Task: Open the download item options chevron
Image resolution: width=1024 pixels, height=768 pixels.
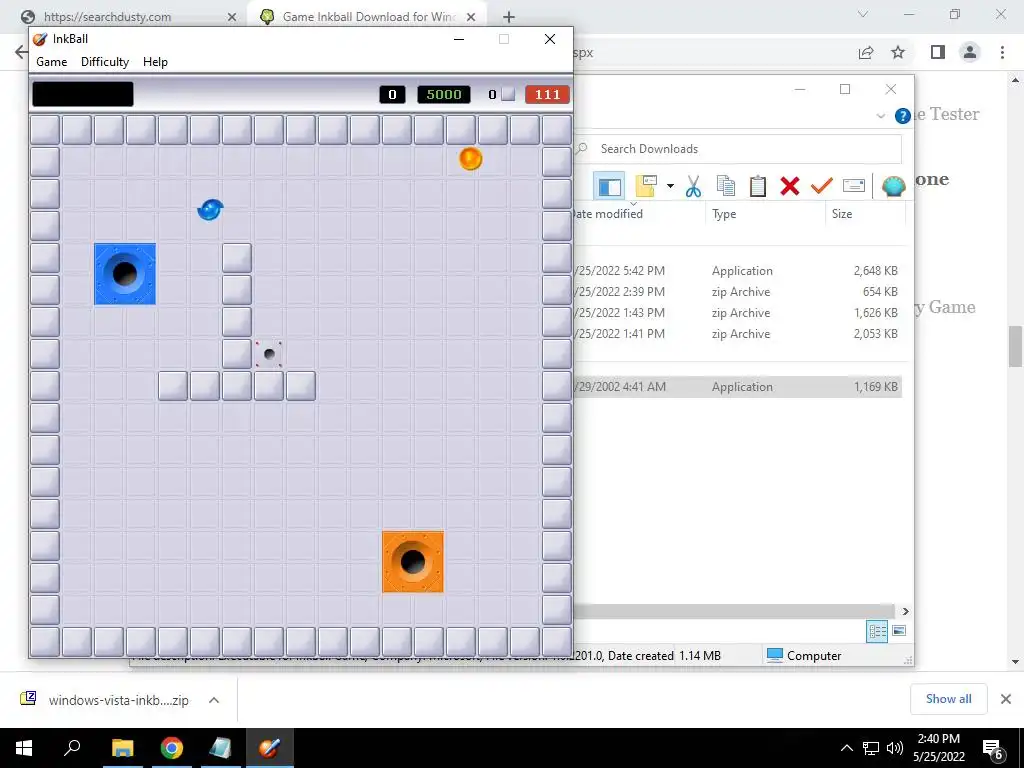Action: click(214, 700)
